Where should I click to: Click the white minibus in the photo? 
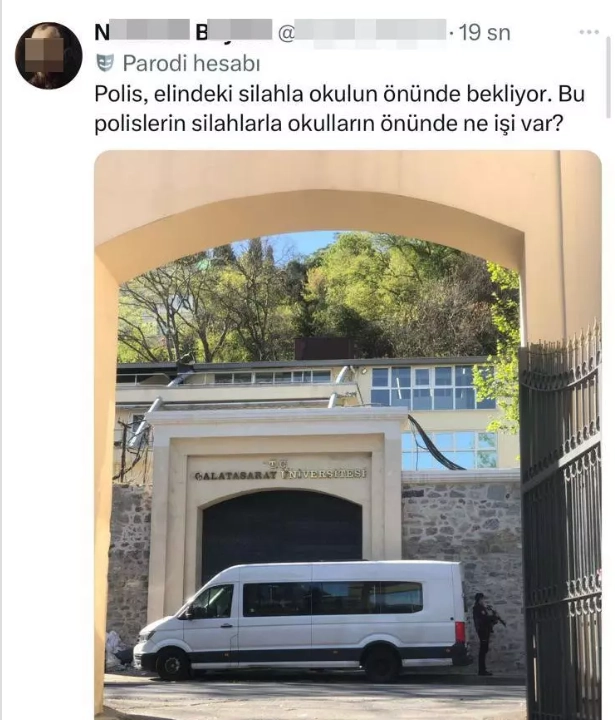pos(301,621)
